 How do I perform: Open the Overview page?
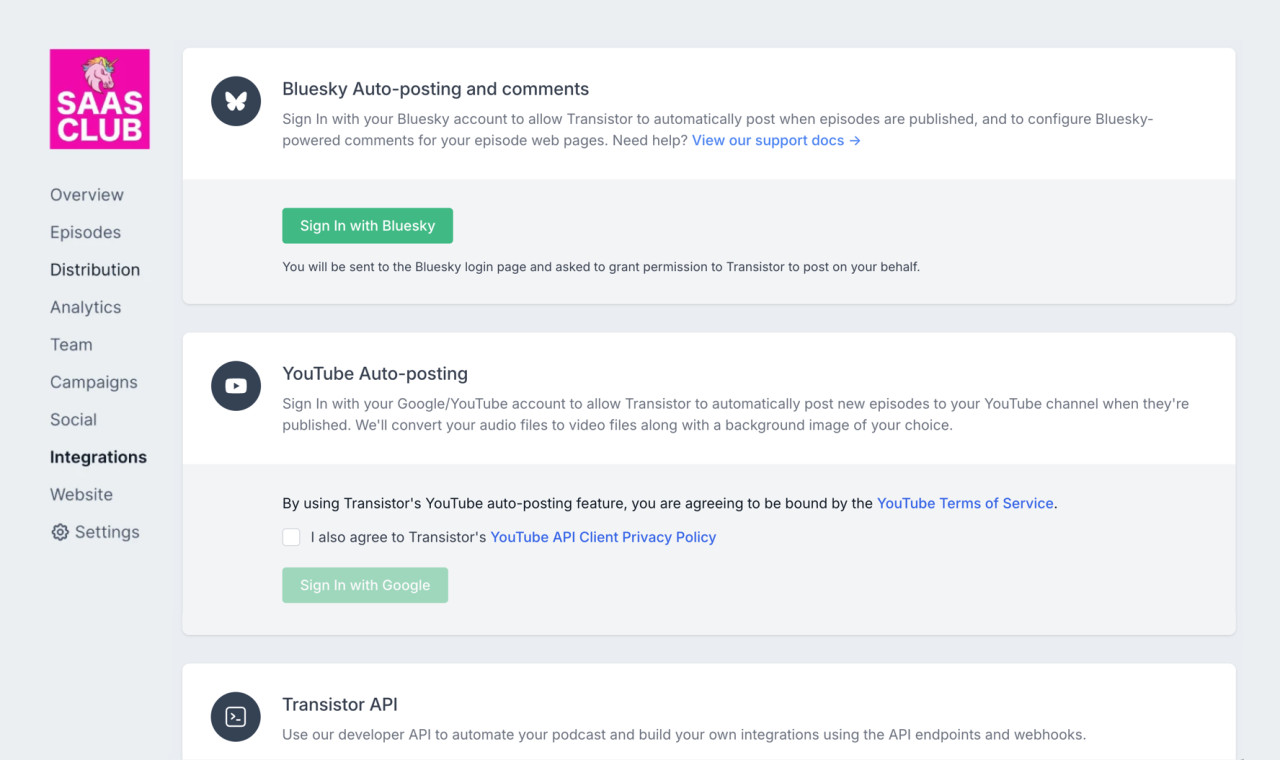click(87, 195)
